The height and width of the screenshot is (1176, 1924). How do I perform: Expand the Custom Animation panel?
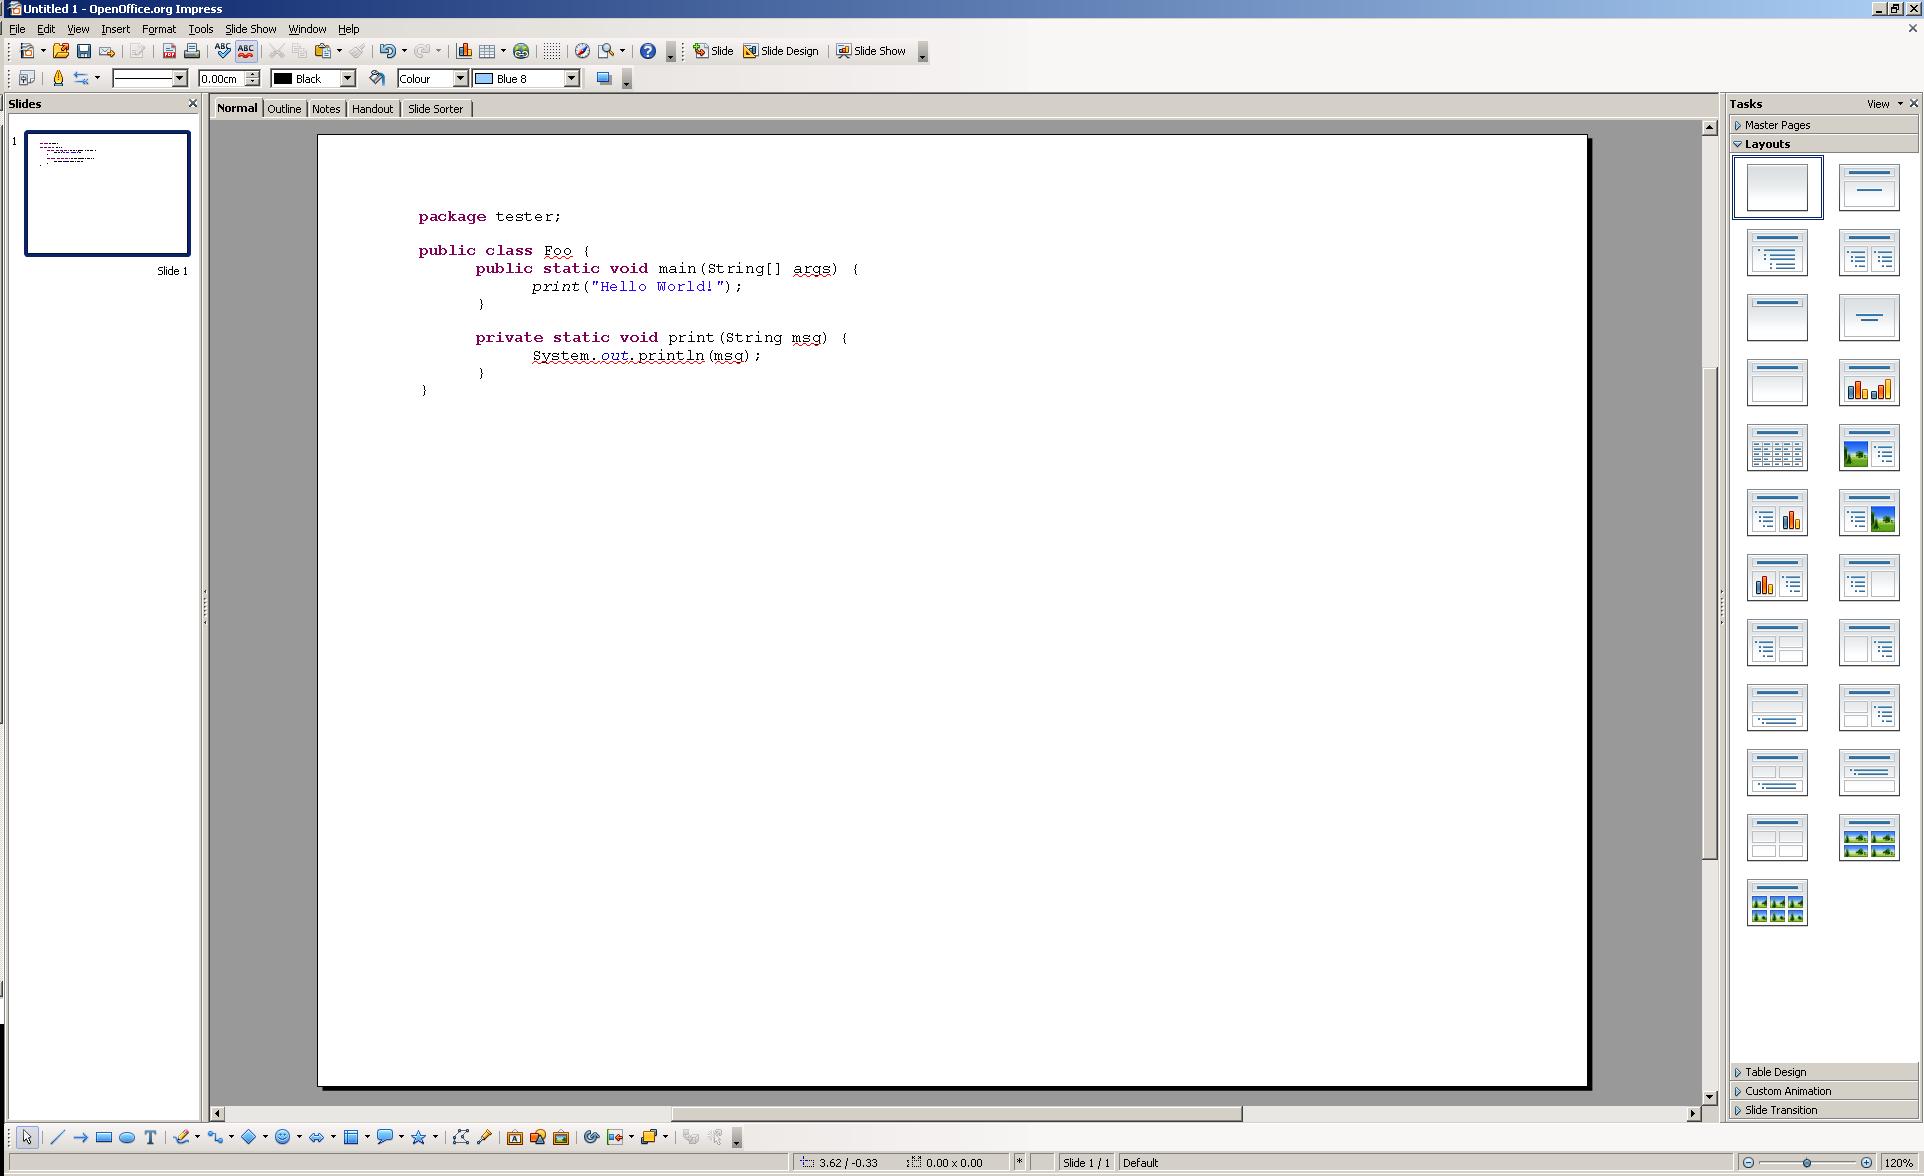pos(1787,1091)
